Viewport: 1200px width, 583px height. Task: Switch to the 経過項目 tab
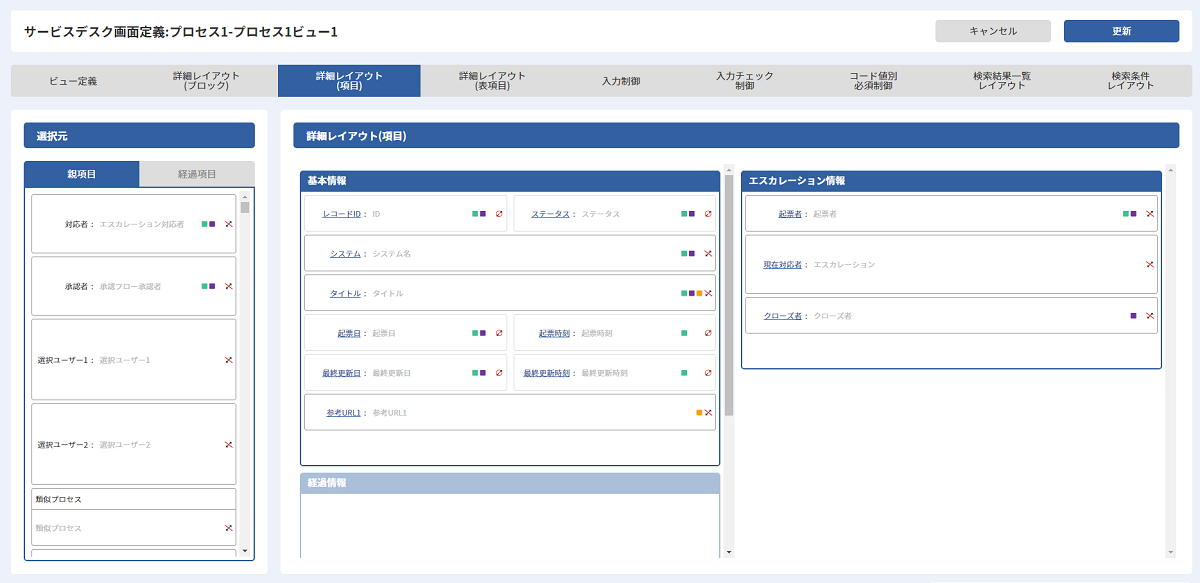197,174
